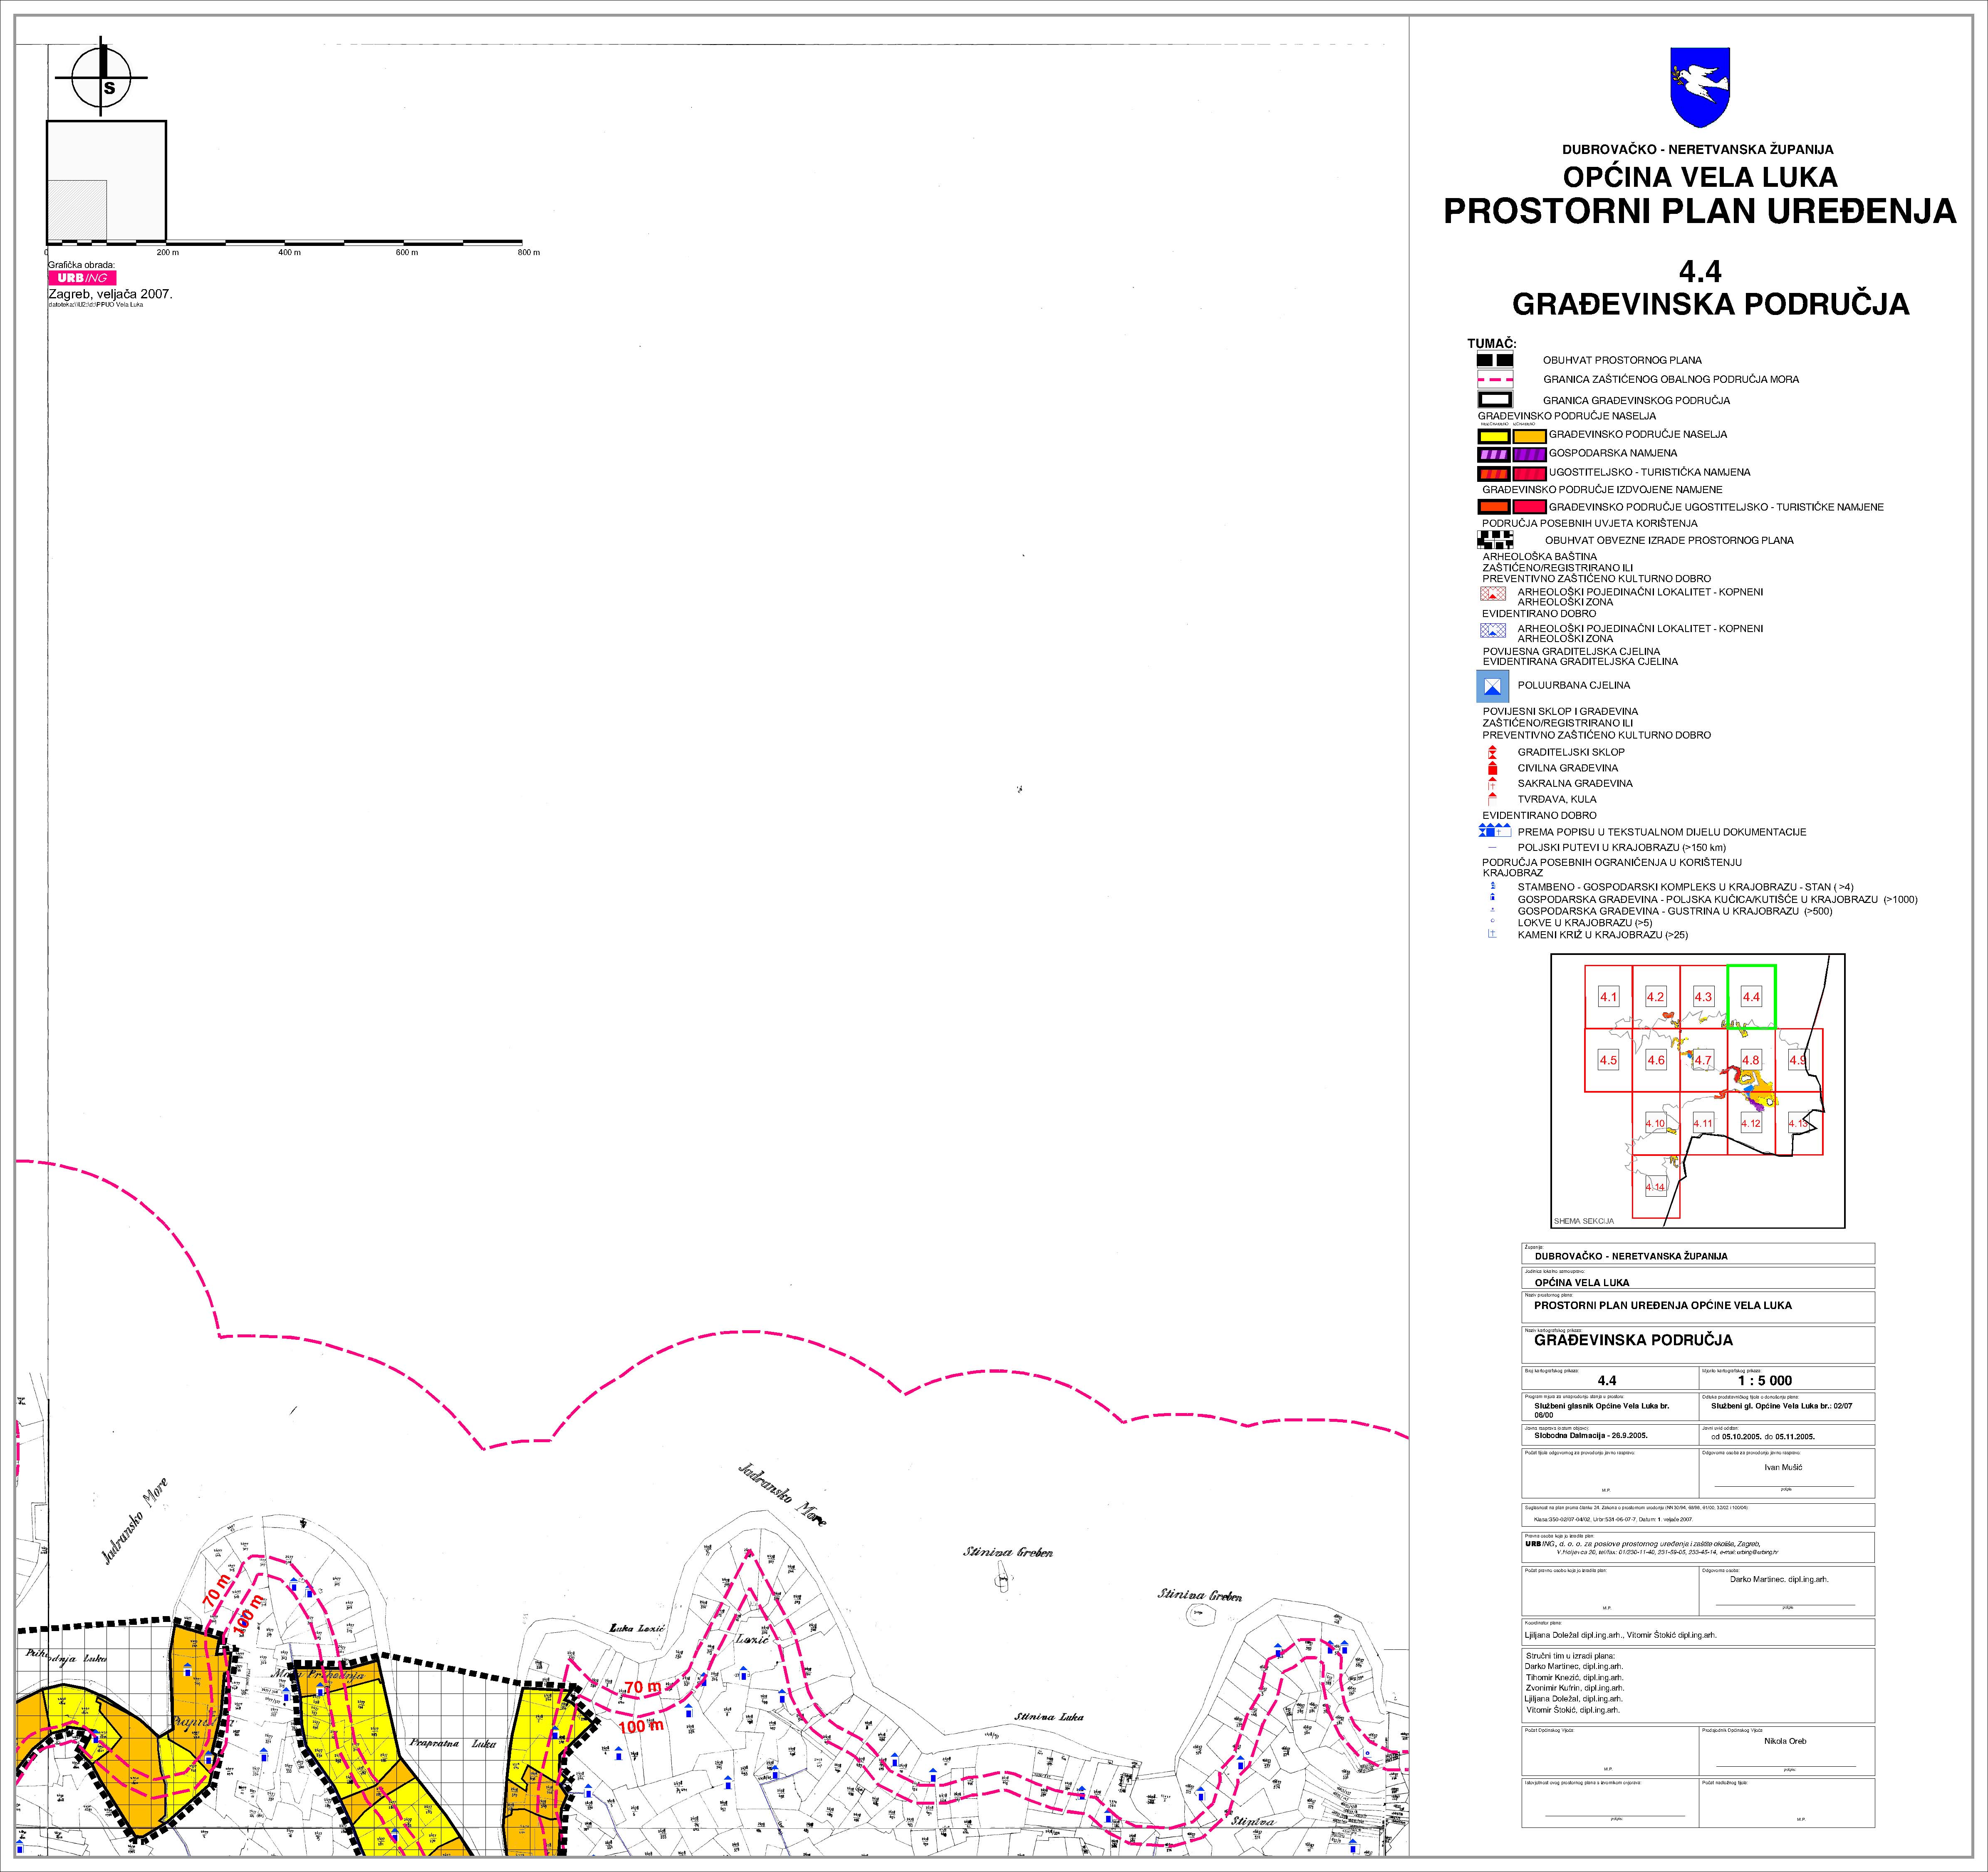The width and height of the screenshot is (1988, 1872).
Task: Click the Poluurbana cjelina blue legend icon
Action: [1493, 686]
